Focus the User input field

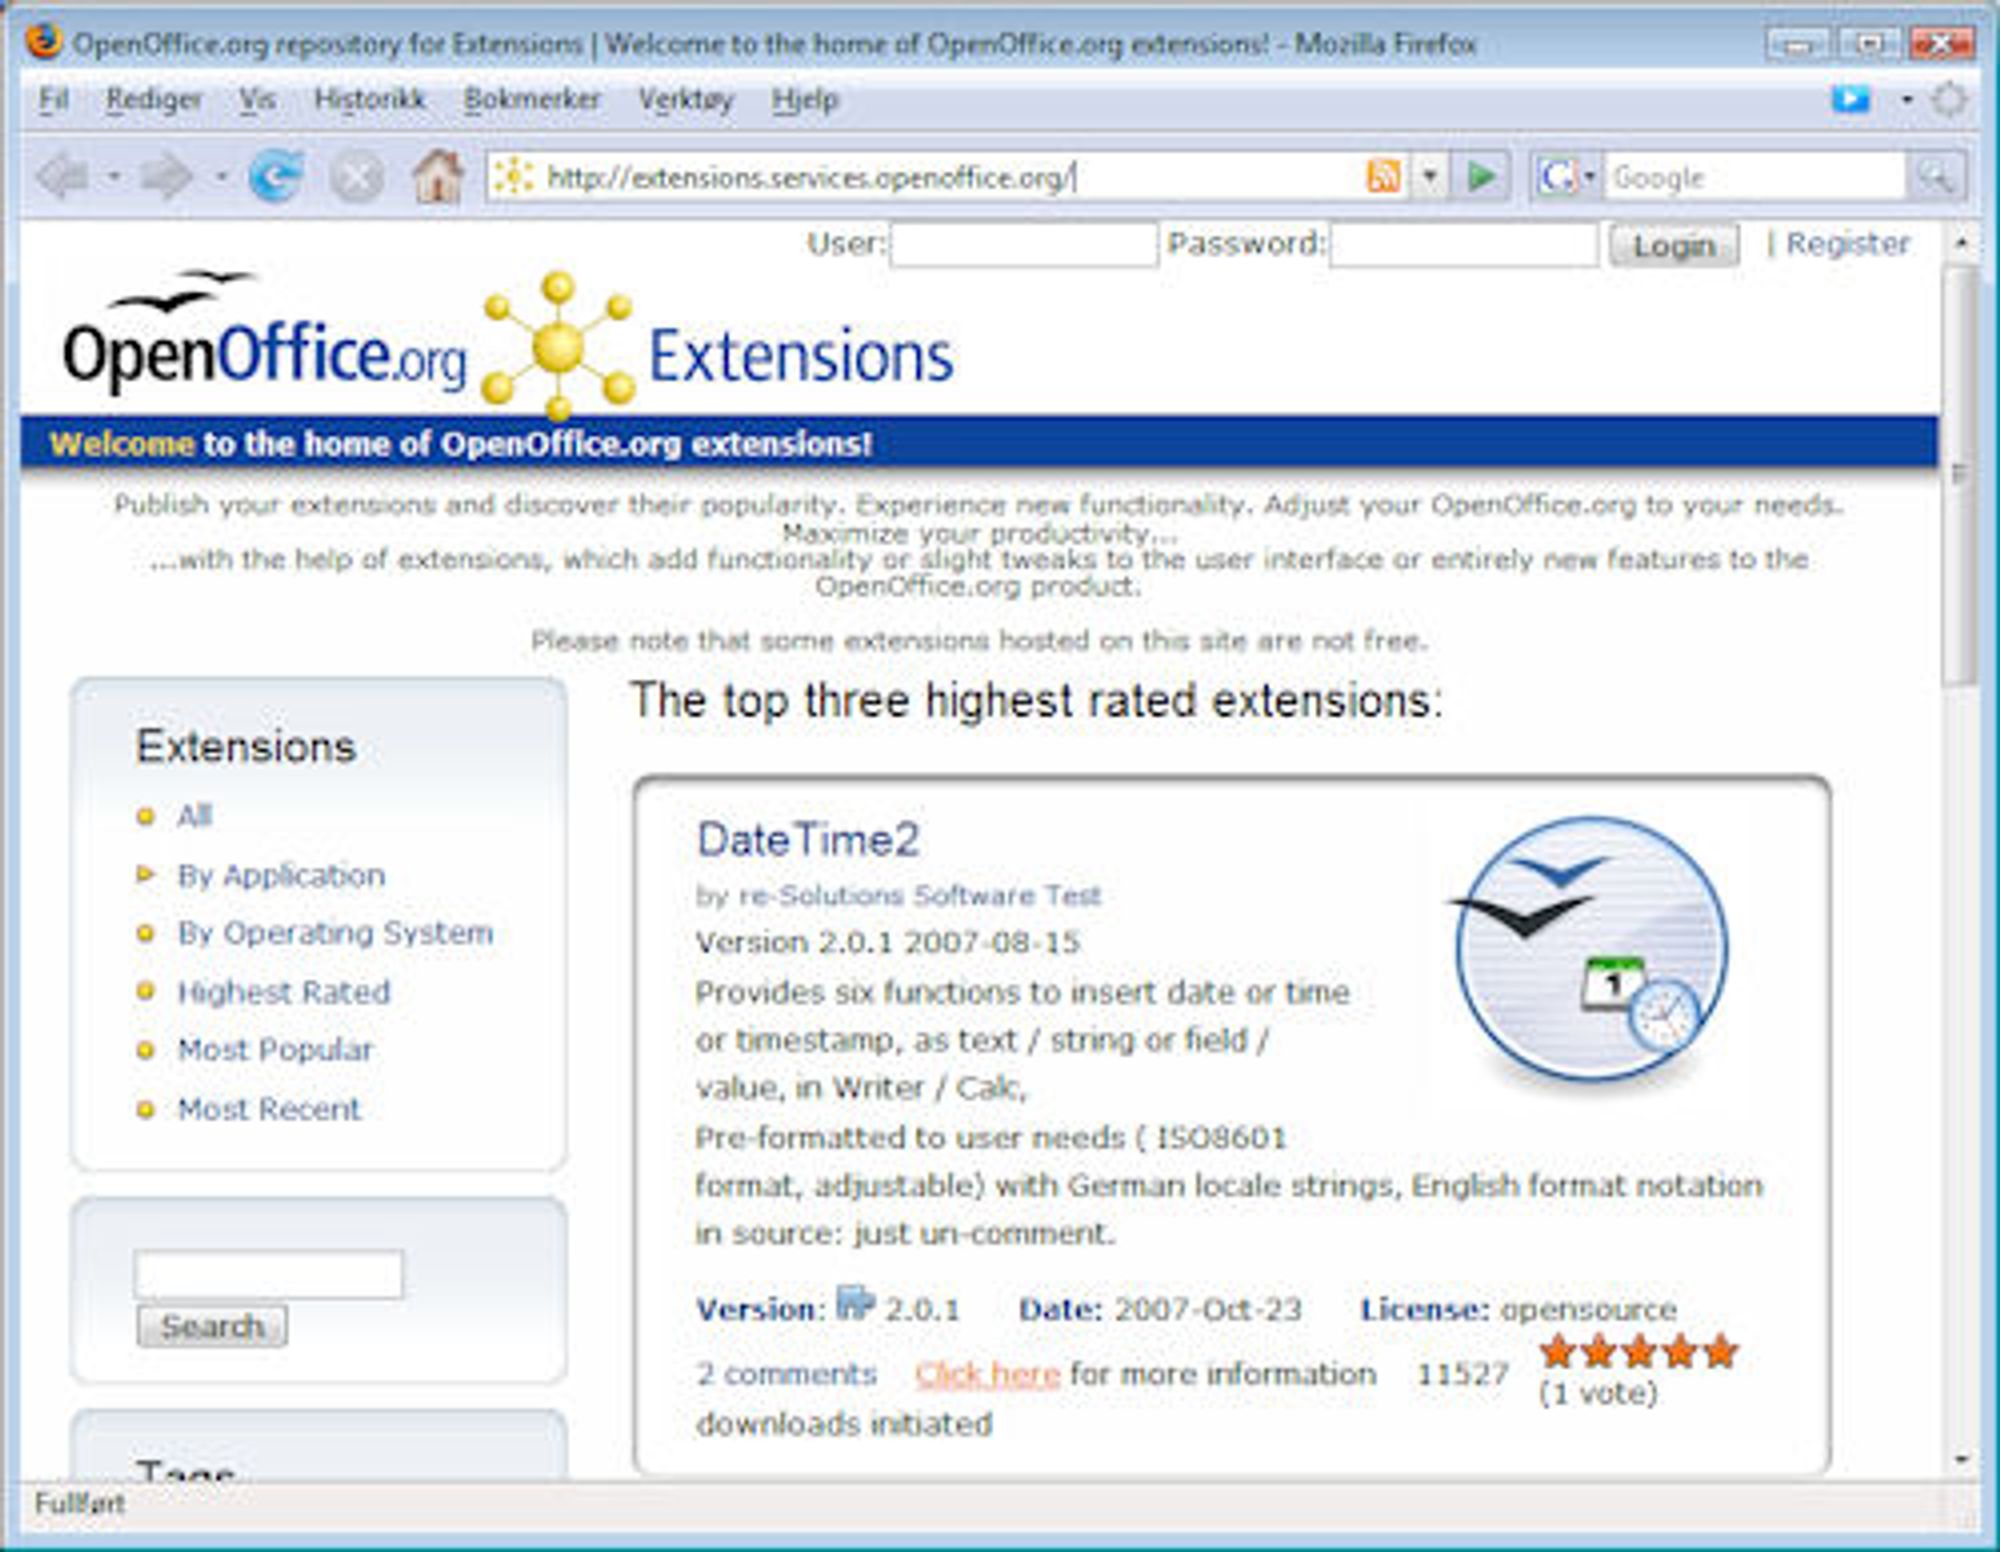click(x=1023, y=245)
